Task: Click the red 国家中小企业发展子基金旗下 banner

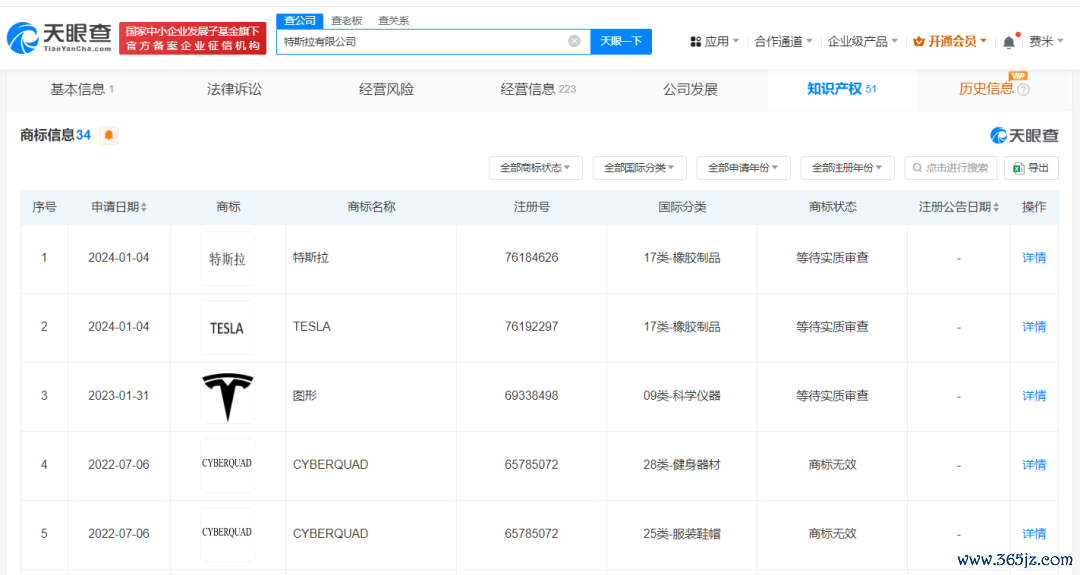Action: click(193, 38)
